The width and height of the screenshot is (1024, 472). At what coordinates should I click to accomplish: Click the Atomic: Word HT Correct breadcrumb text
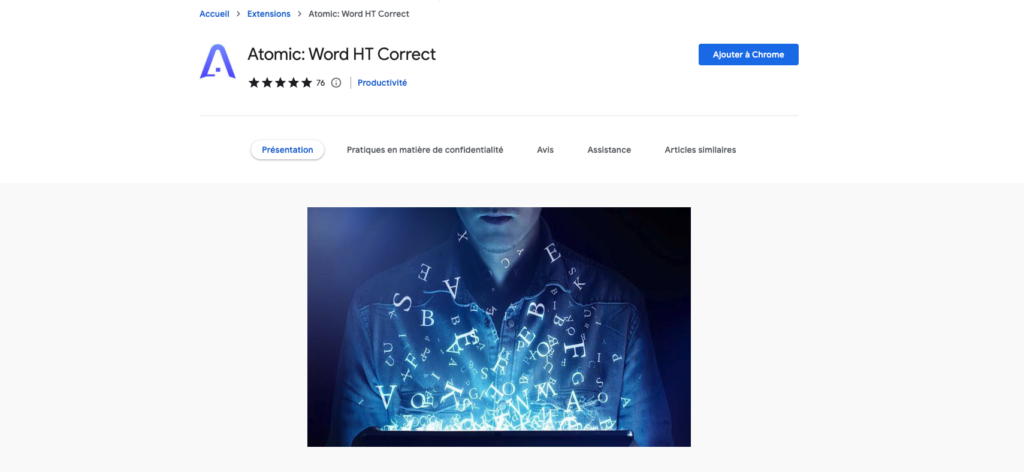tap(359, 14)
